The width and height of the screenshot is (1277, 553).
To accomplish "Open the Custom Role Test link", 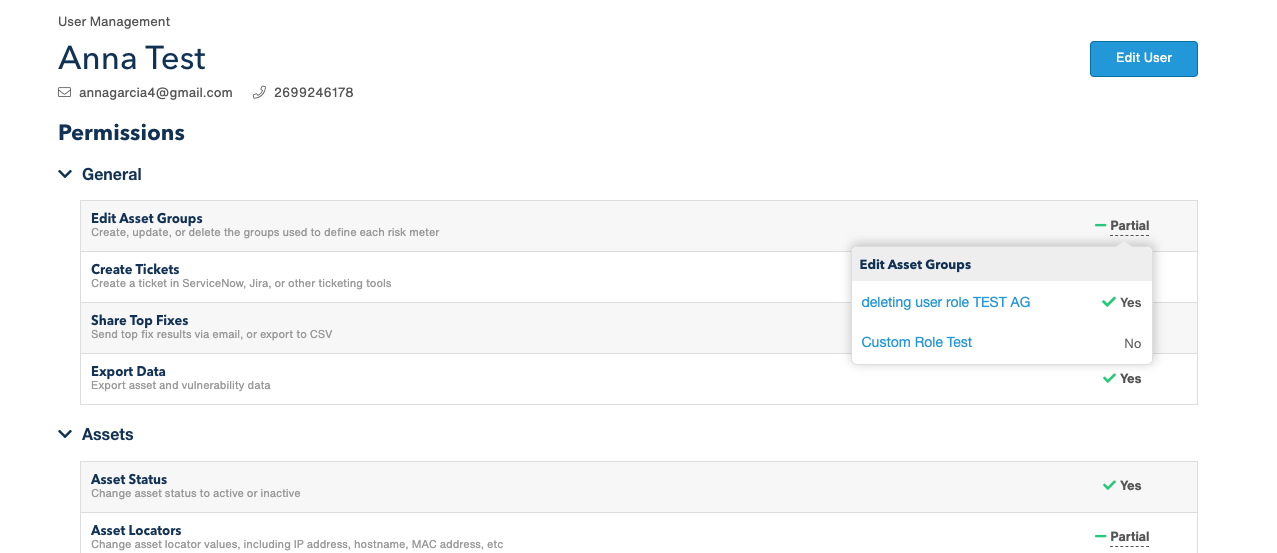I will tap(916, 342).
